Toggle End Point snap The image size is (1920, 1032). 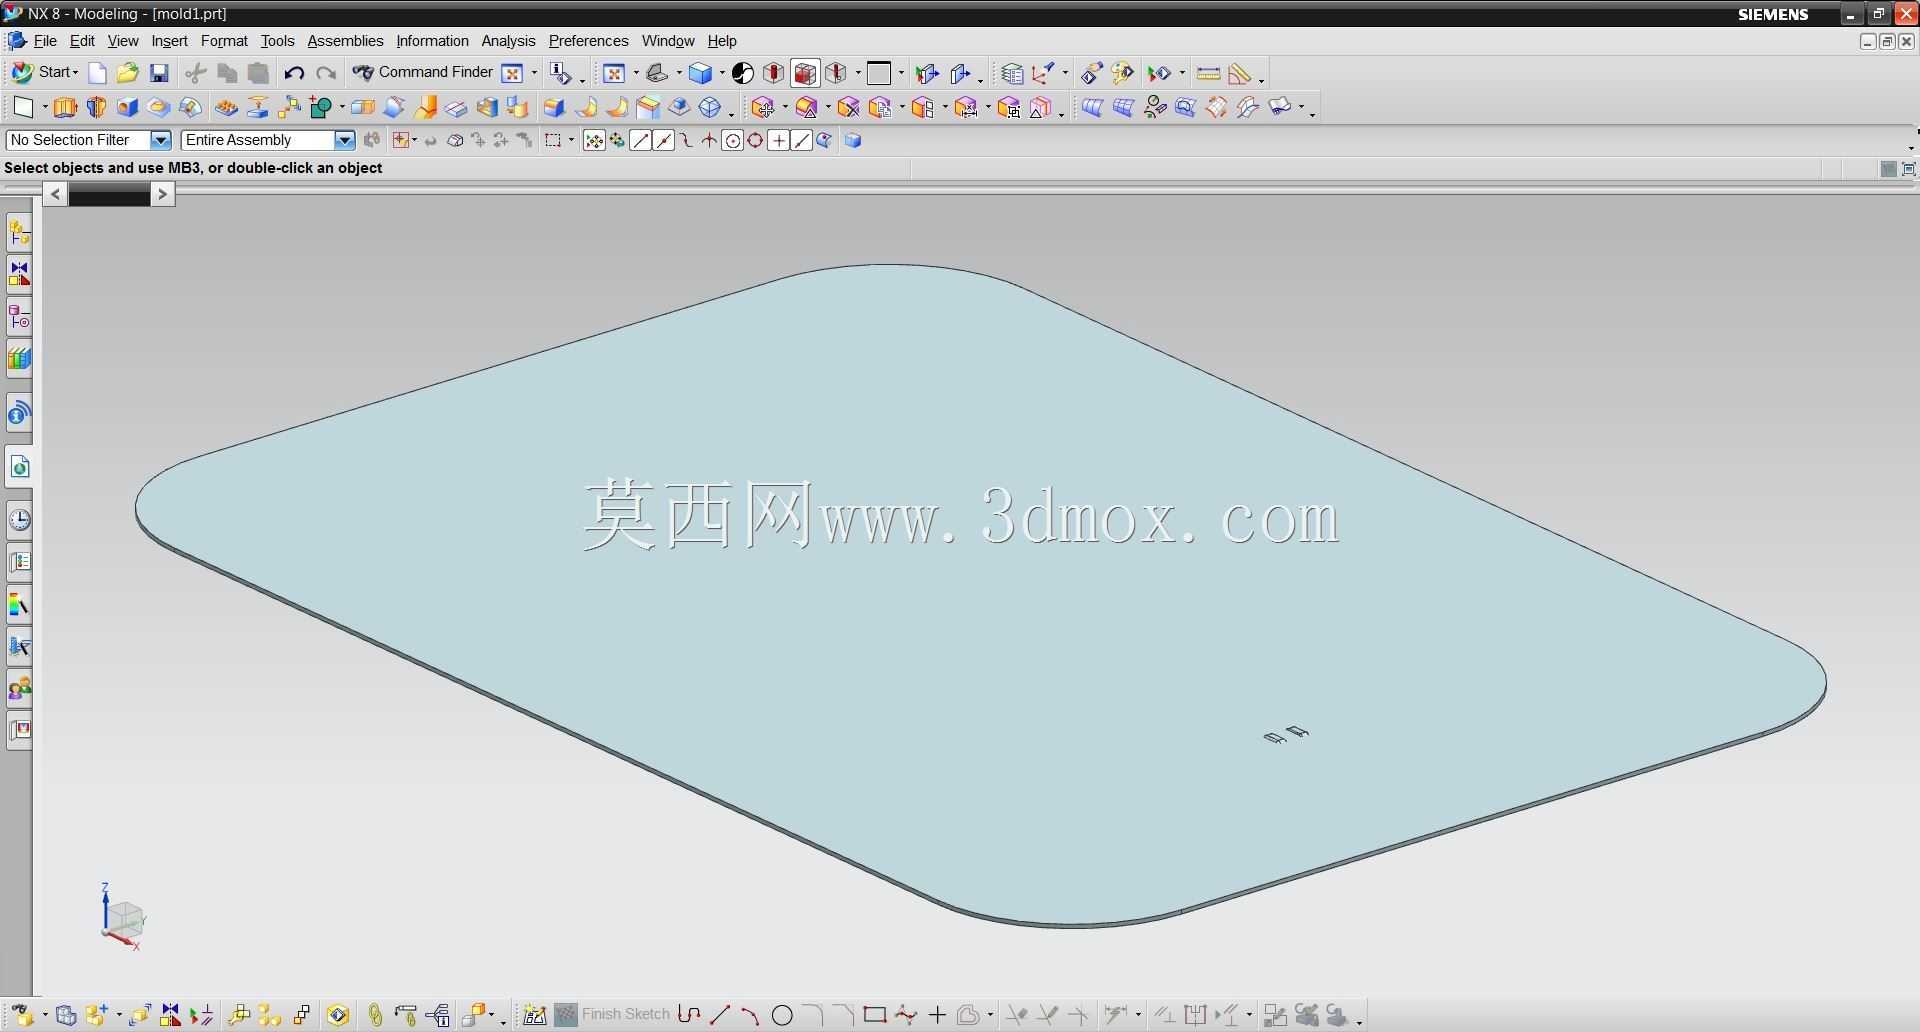(x=640, y=141)
